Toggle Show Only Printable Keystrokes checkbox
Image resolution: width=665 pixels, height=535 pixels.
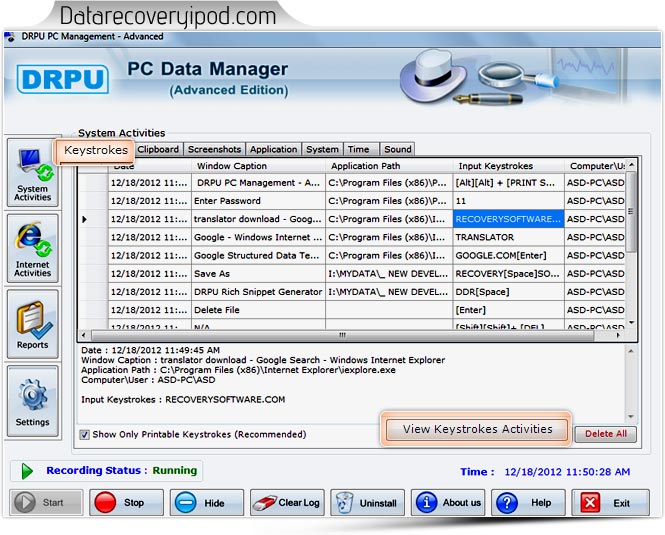tap(84, 434)
